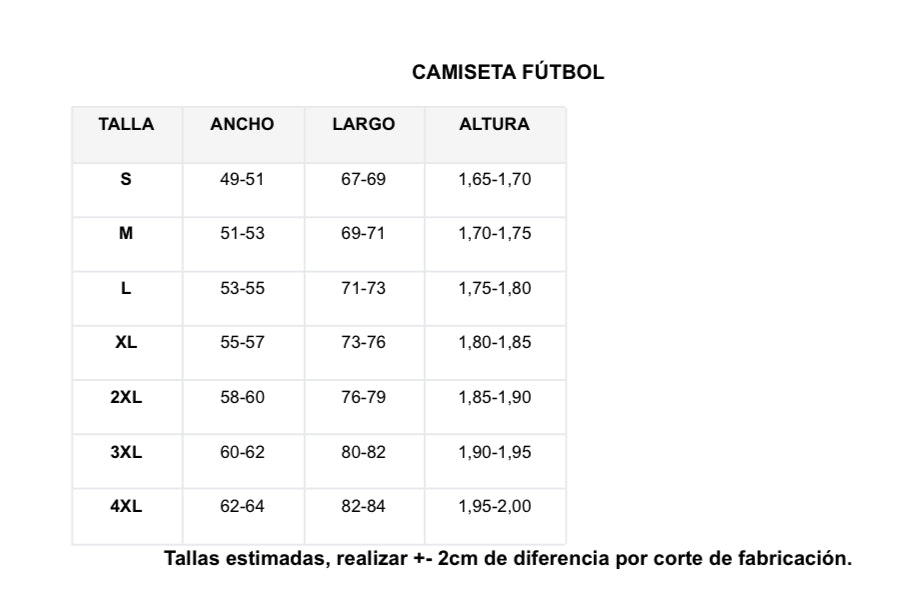The width and height of the screenshot is (898, 611).
Task: Select the 1,90-1,95 height cell
Action: pyautogui.click(x=494, y=452)
